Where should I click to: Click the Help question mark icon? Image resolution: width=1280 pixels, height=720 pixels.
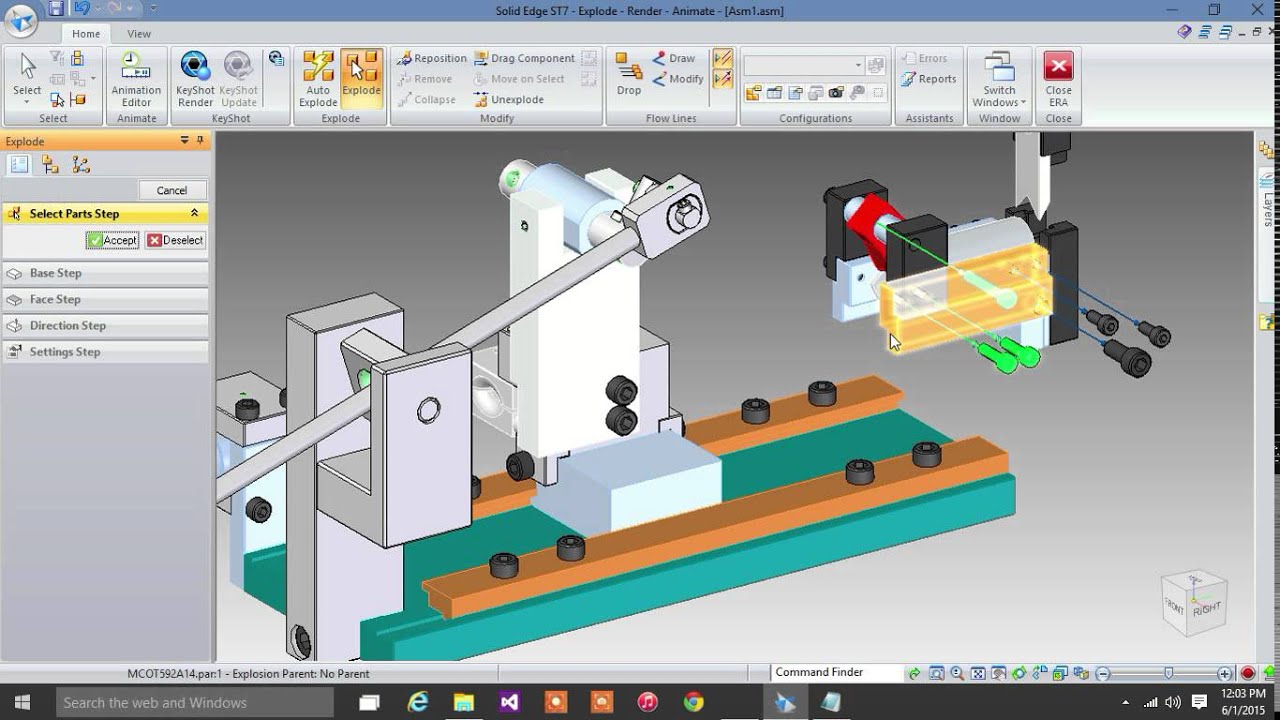[1185, 32]
